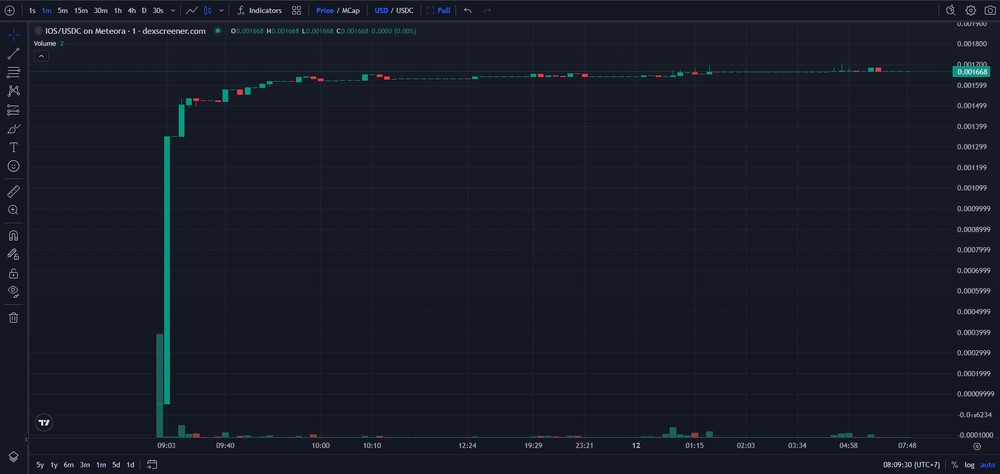
Task: Select the candlestick chart style icon
Action: pos(207,10)
